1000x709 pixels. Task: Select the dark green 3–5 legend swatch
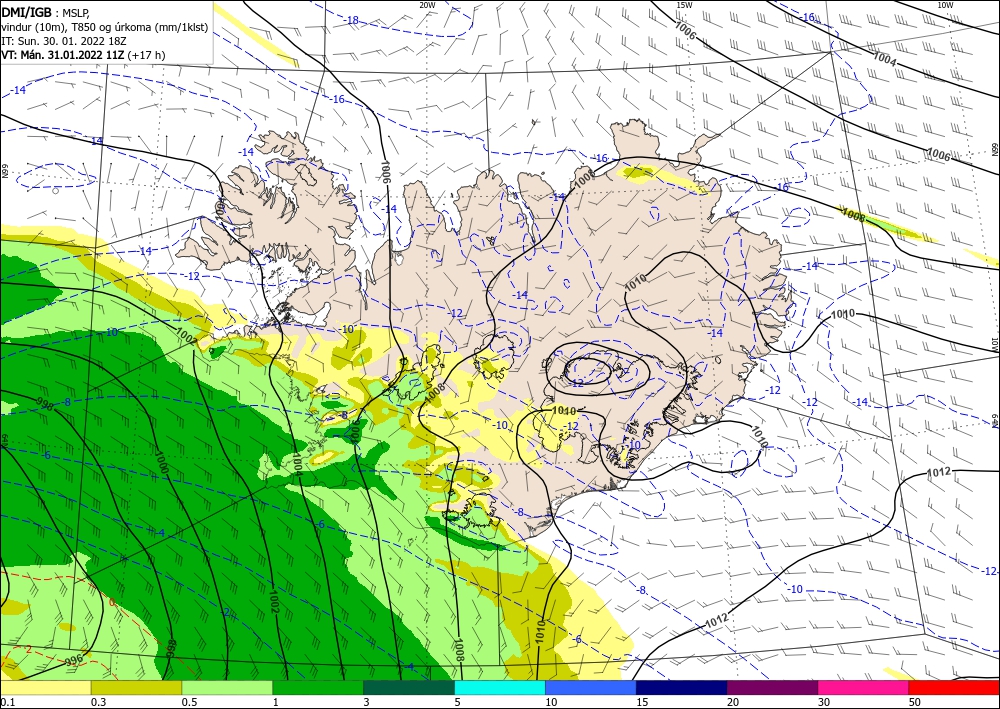409,687
